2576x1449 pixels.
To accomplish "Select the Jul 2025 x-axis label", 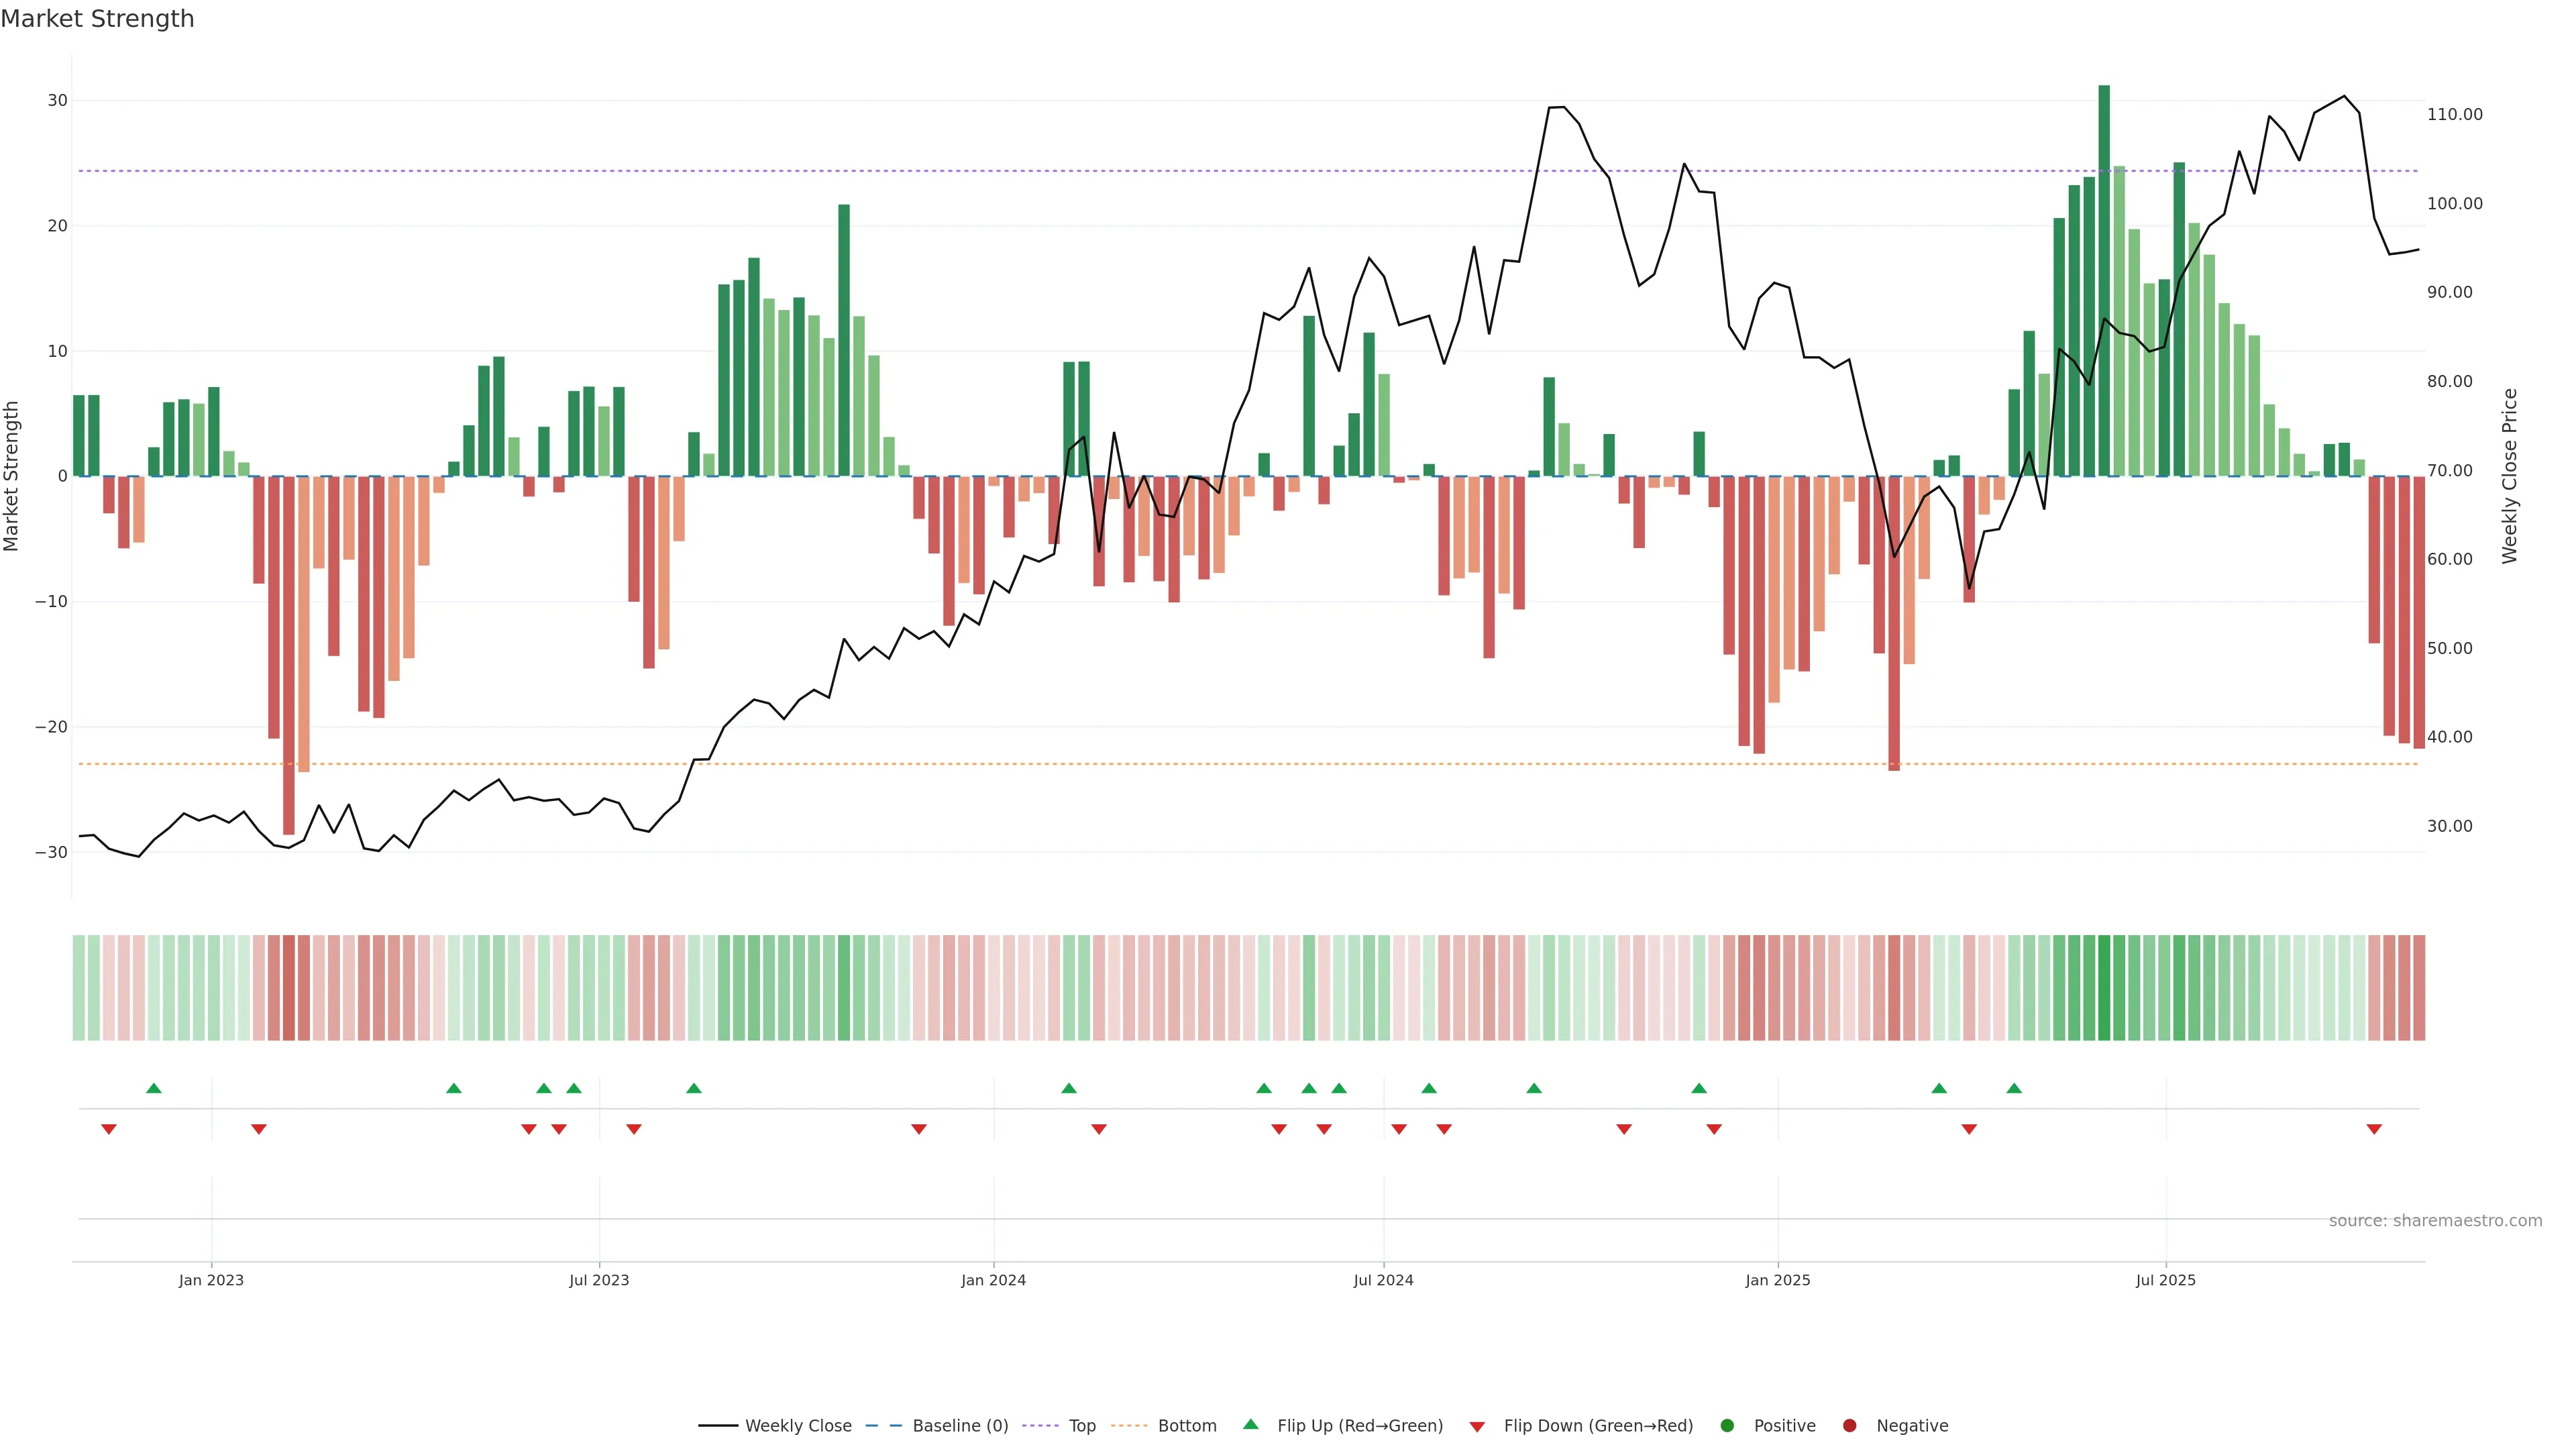I will pos(2165,1280).
